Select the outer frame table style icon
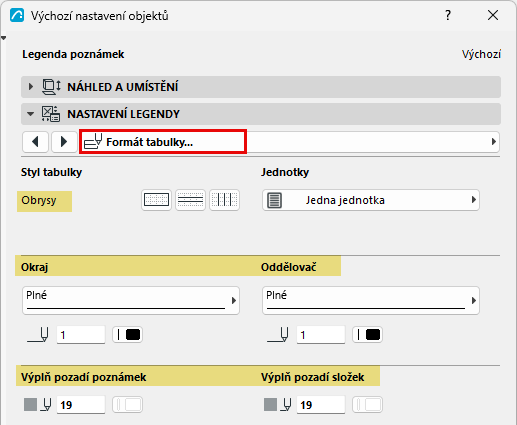This screenshot has height=425, width=517. pos(156,200)
